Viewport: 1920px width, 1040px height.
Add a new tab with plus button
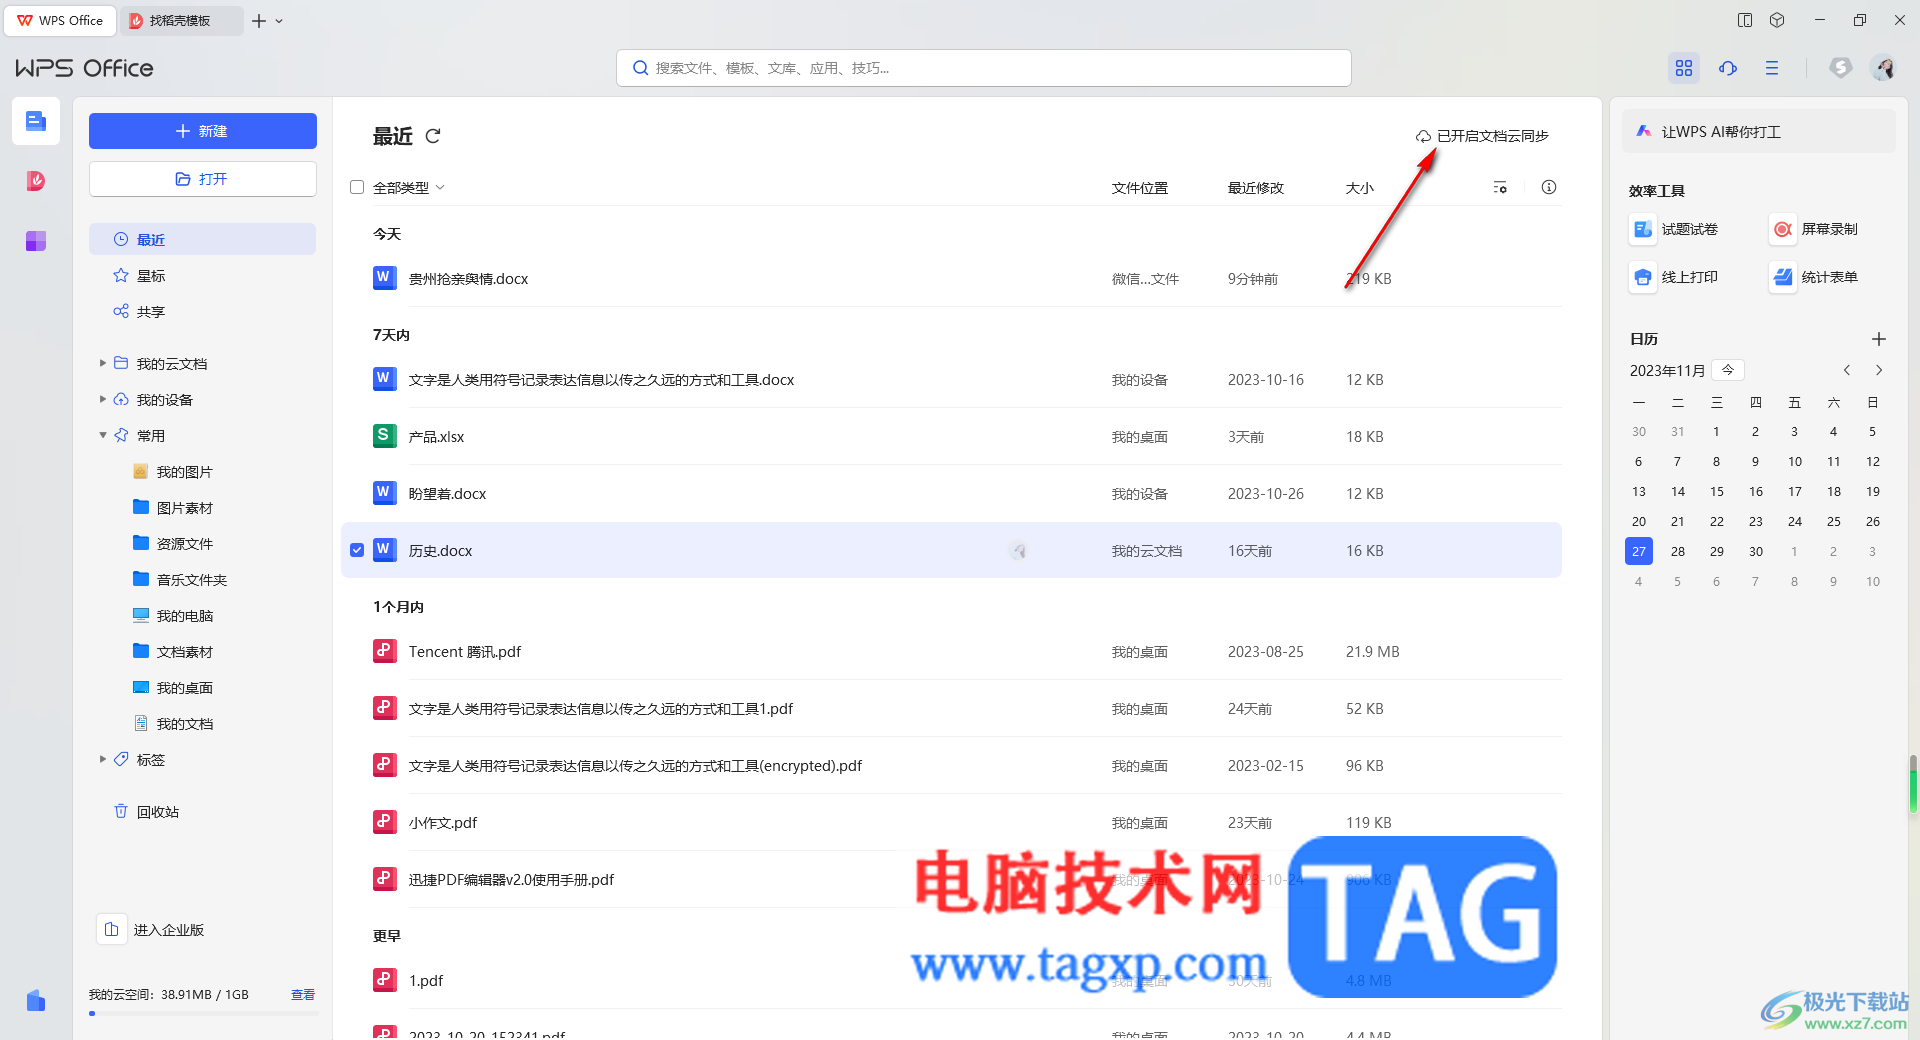coord(259,21)
